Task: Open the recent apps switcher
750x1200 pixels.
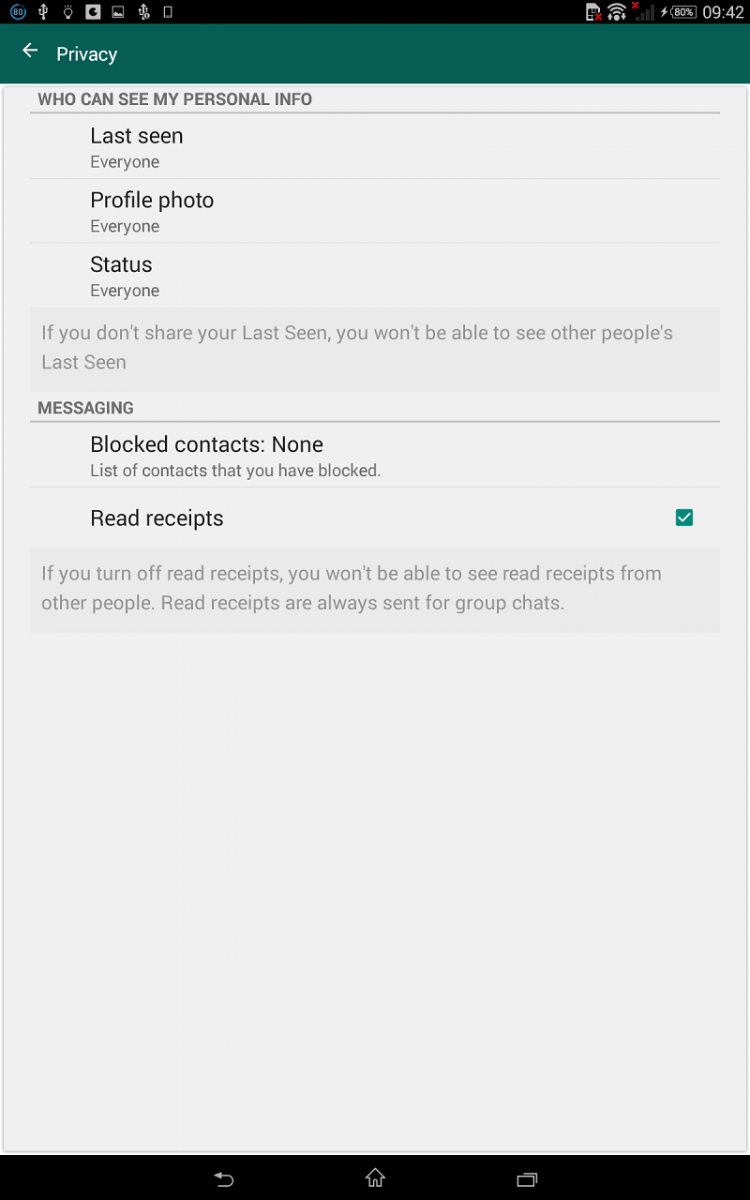Action: coord(526,1179)
